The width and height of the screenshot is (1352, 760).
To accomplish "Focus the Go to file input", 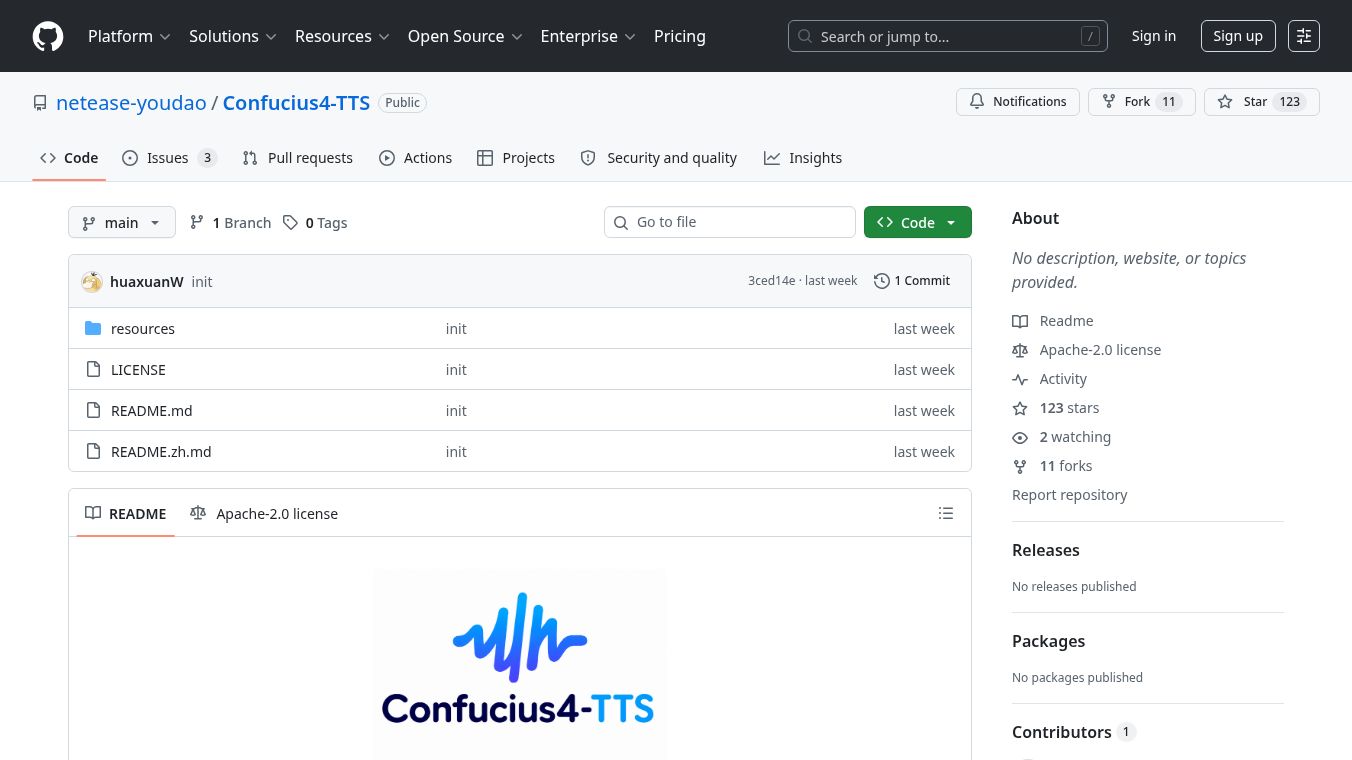I will (x=730, y=222).
